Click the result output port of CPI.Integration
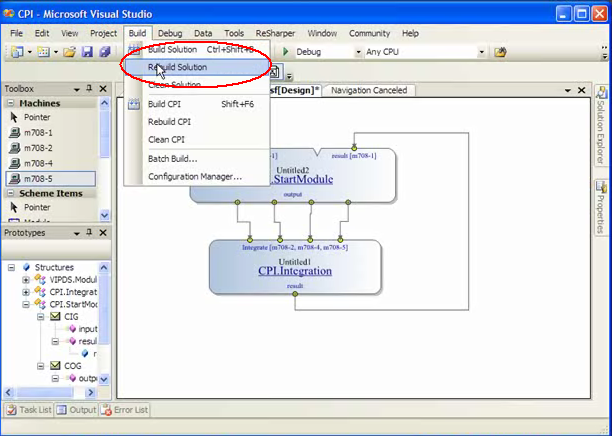Screen dimensions: 612x436 click(x=295, y=294)
